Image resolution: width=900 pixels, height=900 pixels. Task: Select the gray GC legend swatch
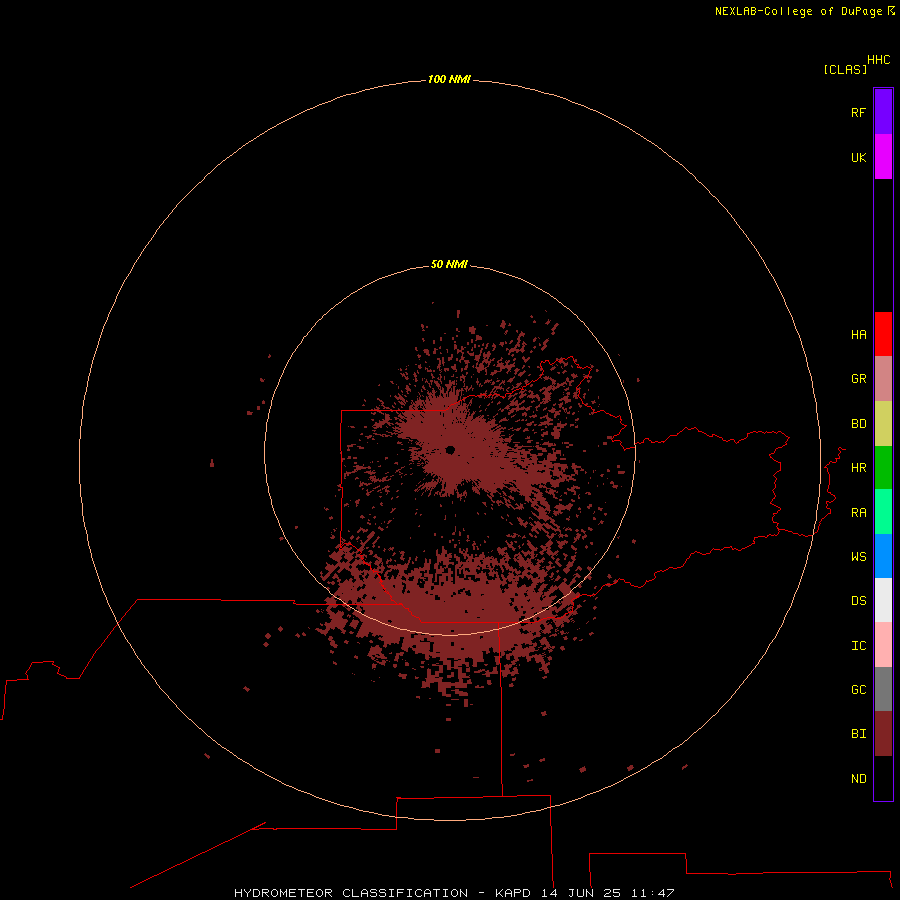click(883, 689)
